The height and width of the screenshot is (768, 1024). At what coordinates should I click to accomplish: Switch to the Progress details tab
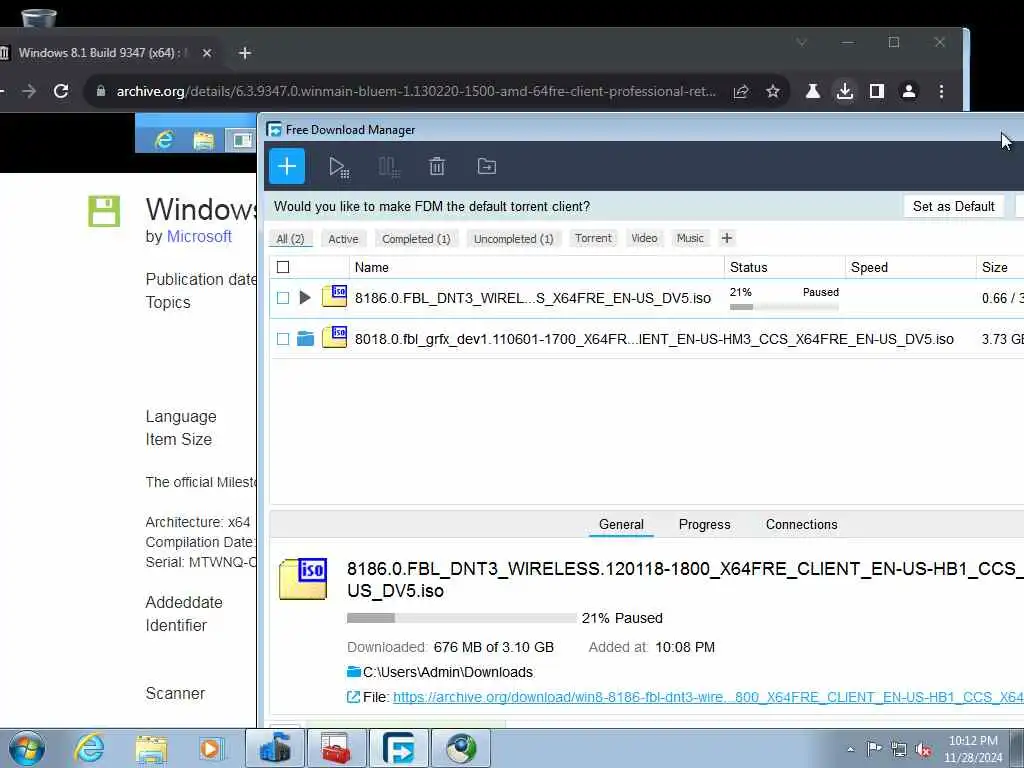pos(705,524)
